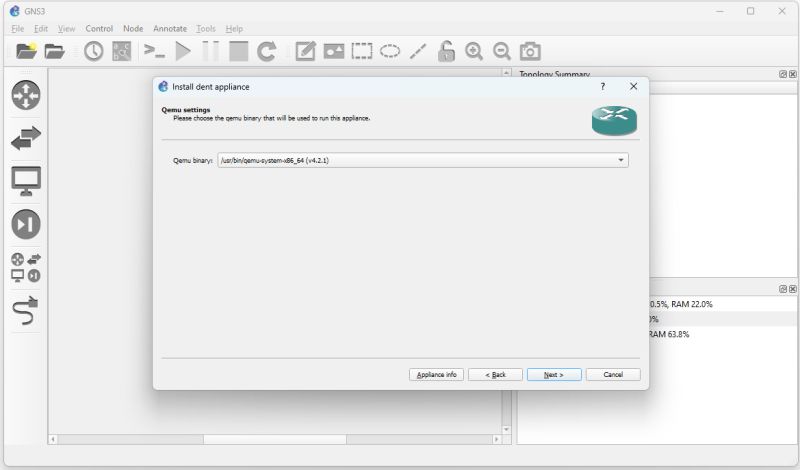Stop all nodes square icon
This screenshot has width=800, height=470.
tap(238, 51)
